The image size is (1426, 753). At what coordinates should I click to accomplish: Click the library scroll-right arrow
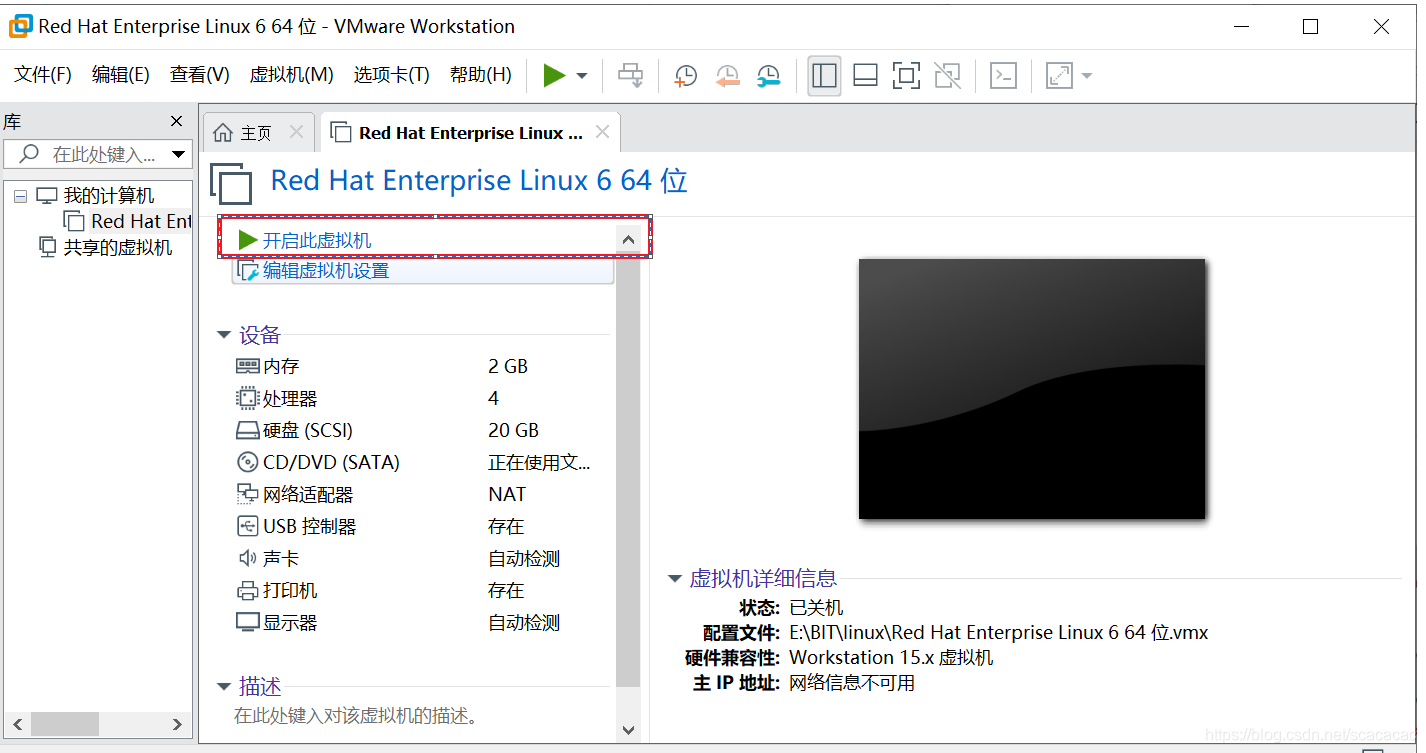tap(177, 724)
